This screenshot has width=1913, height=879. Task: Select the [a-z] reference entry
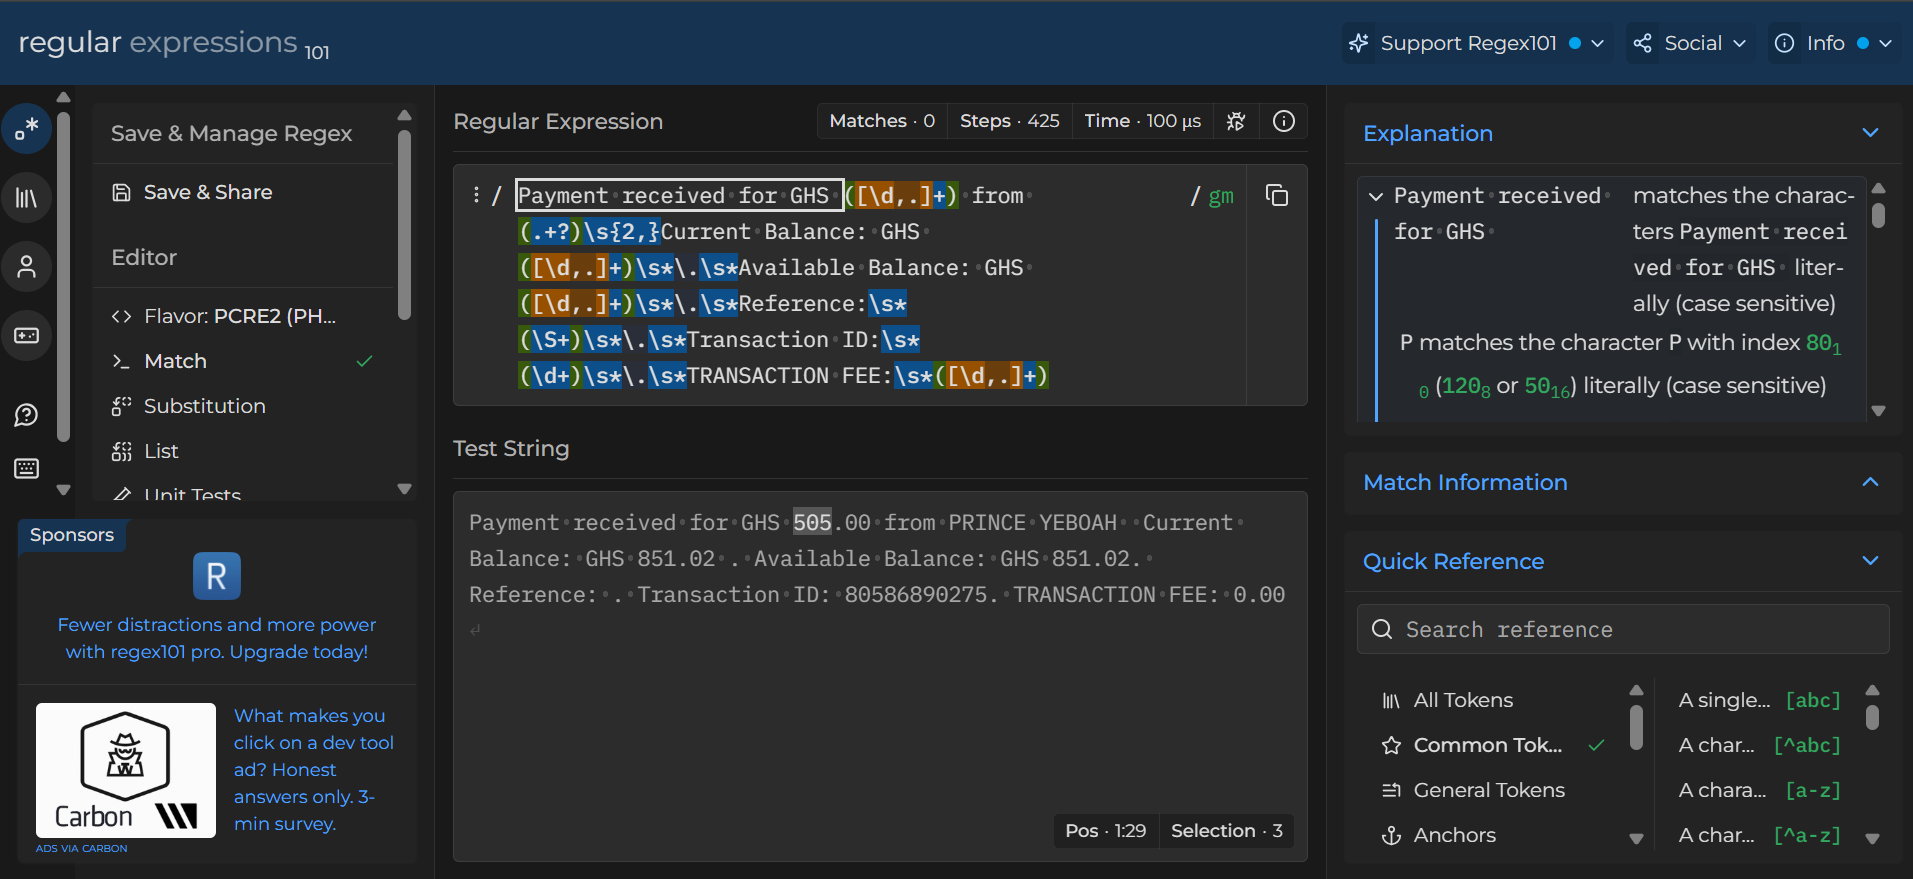click(1759, 790)
